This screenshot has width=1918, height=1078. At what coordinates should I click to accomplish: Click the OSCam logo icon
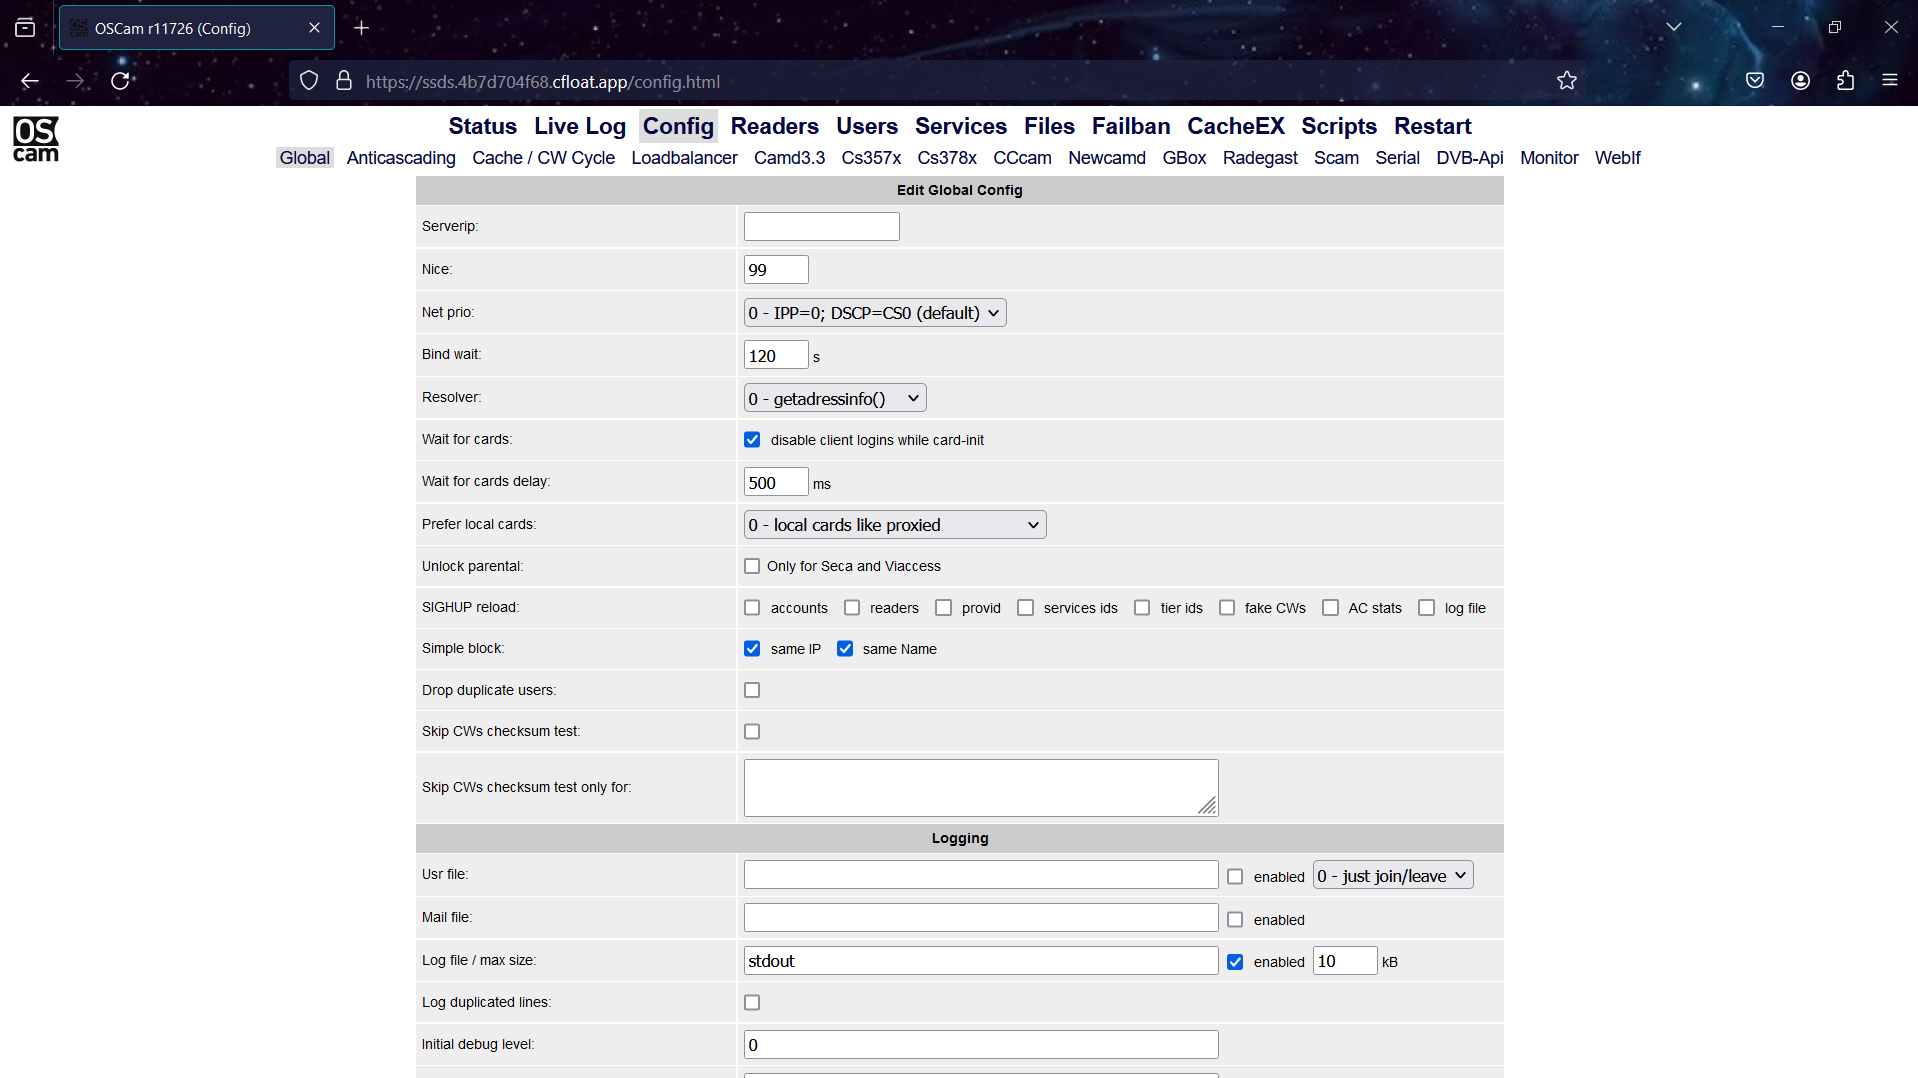click(x=36, y=139)
